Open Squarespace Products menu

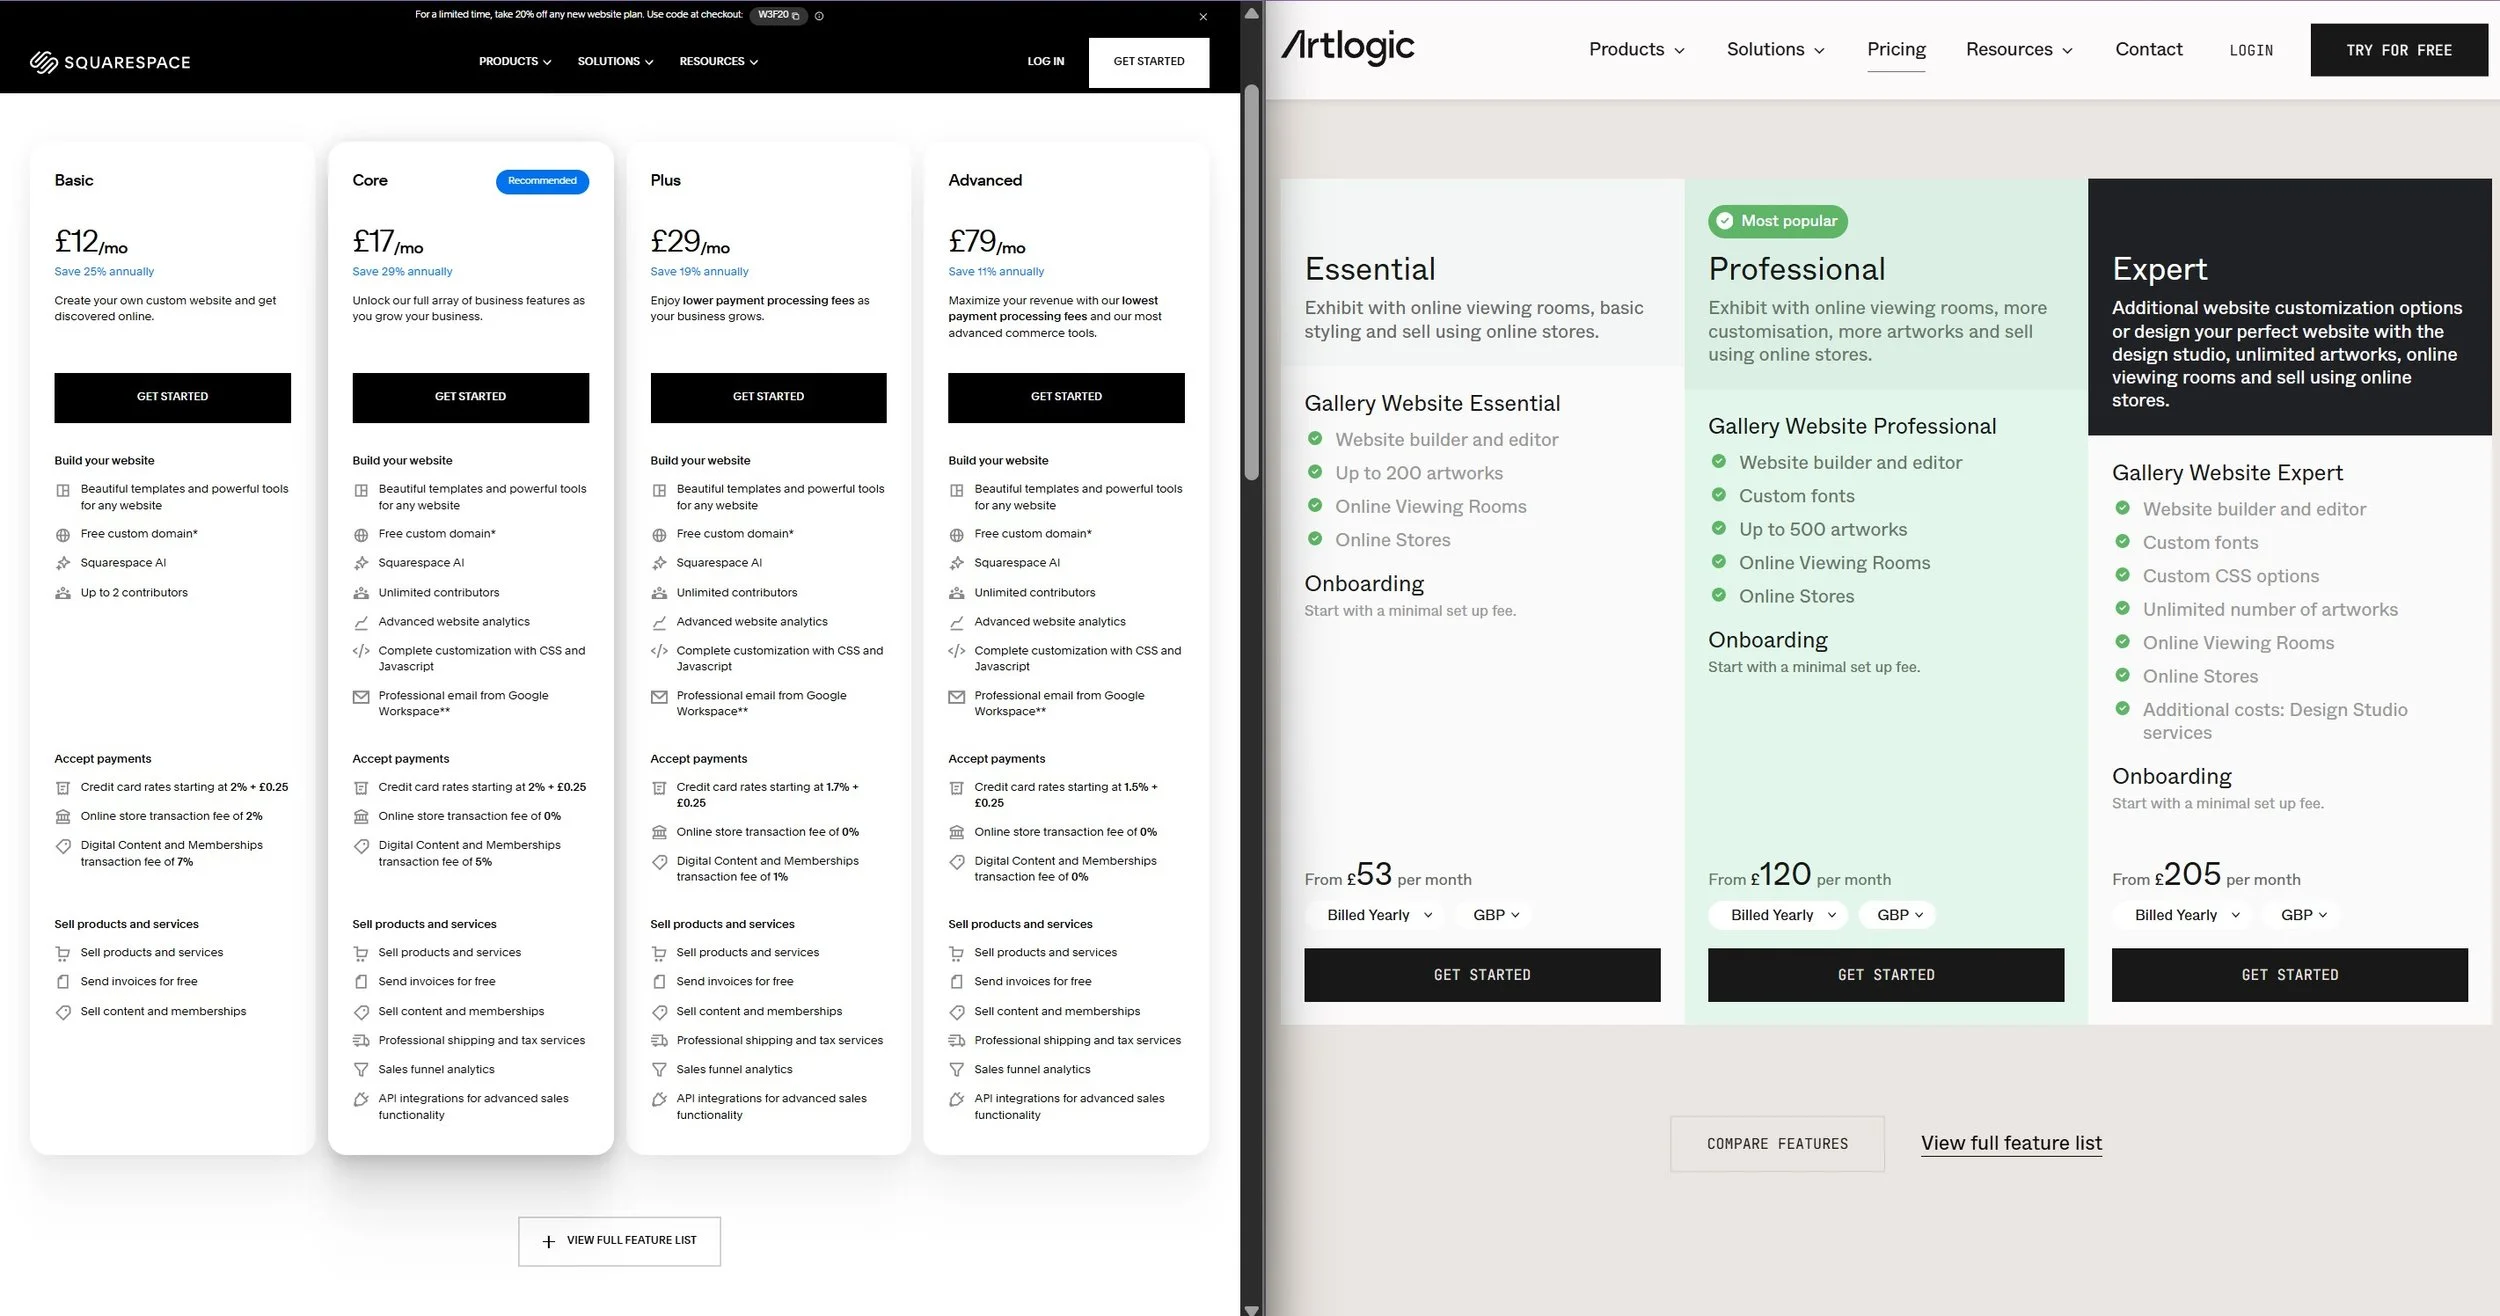[515, 62]
